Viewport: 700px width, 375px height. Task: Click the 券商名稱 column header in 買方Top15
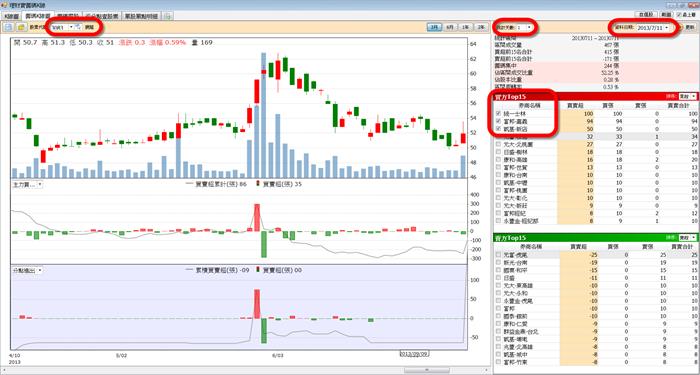pos(529,106)
